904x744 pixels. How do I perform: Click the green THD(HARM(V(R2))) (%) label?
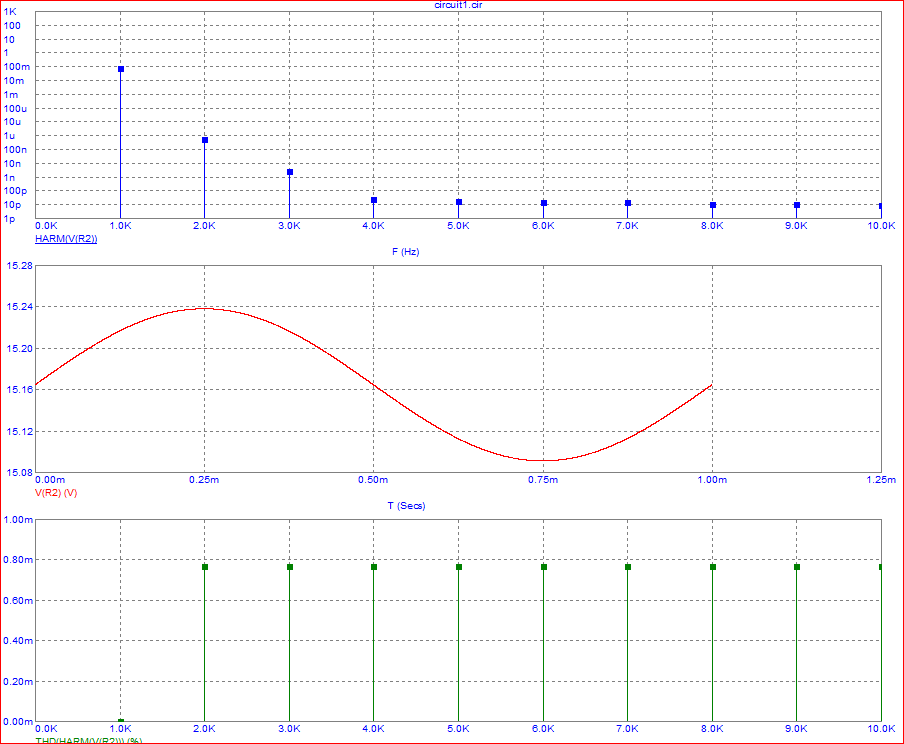tap(89, 741)
